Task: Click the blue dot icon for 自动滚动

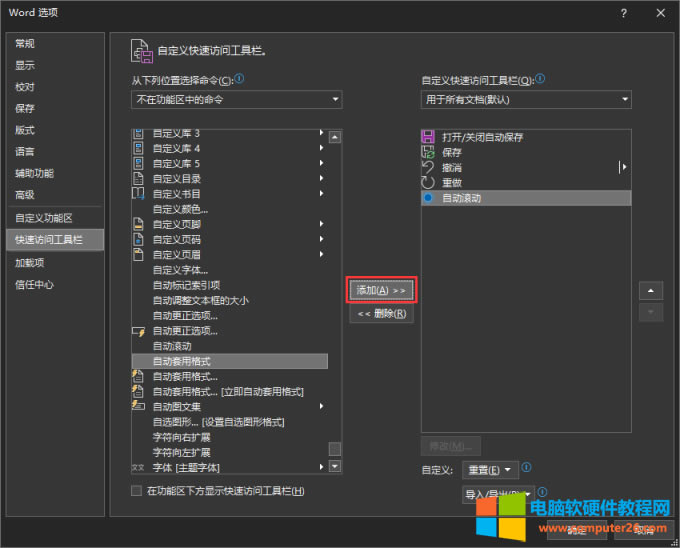Action: point(428,198)
